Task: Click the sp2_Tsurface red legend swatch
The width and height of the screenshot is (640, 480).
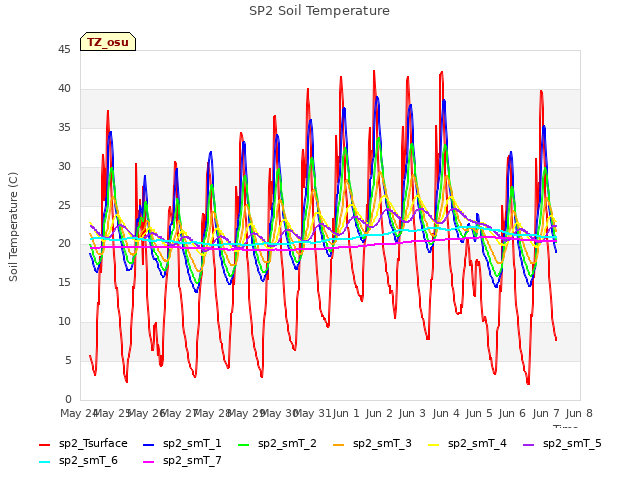Action: [x=44, y=444]
